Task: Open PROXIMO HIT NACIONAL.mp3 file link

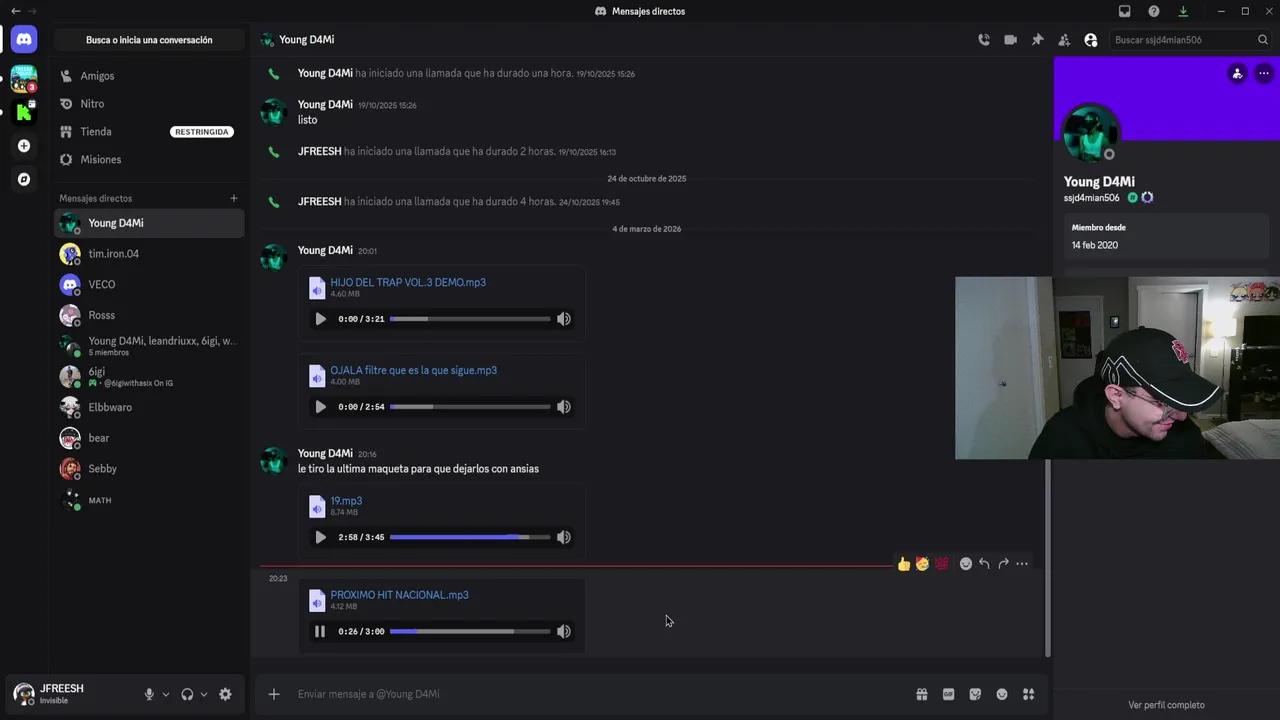Action: tap(399, 595)
